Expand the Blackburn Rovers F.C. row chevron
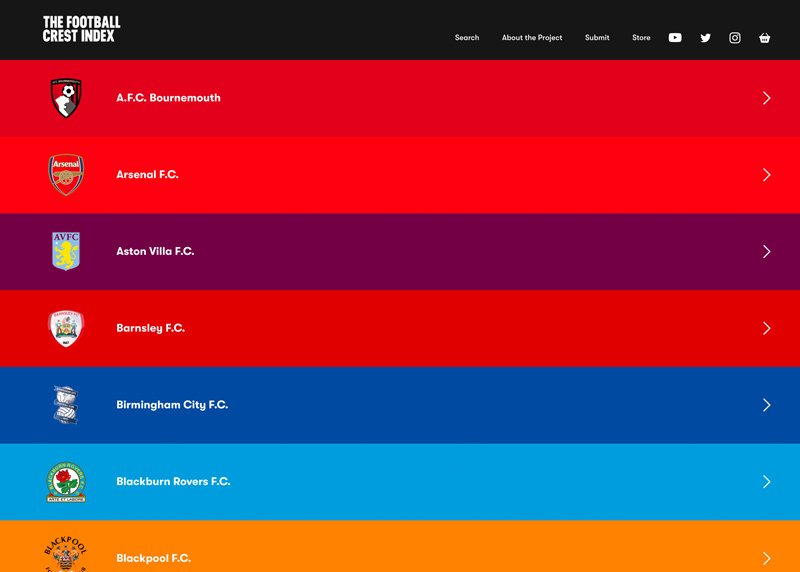 click(x=766, y=482)
